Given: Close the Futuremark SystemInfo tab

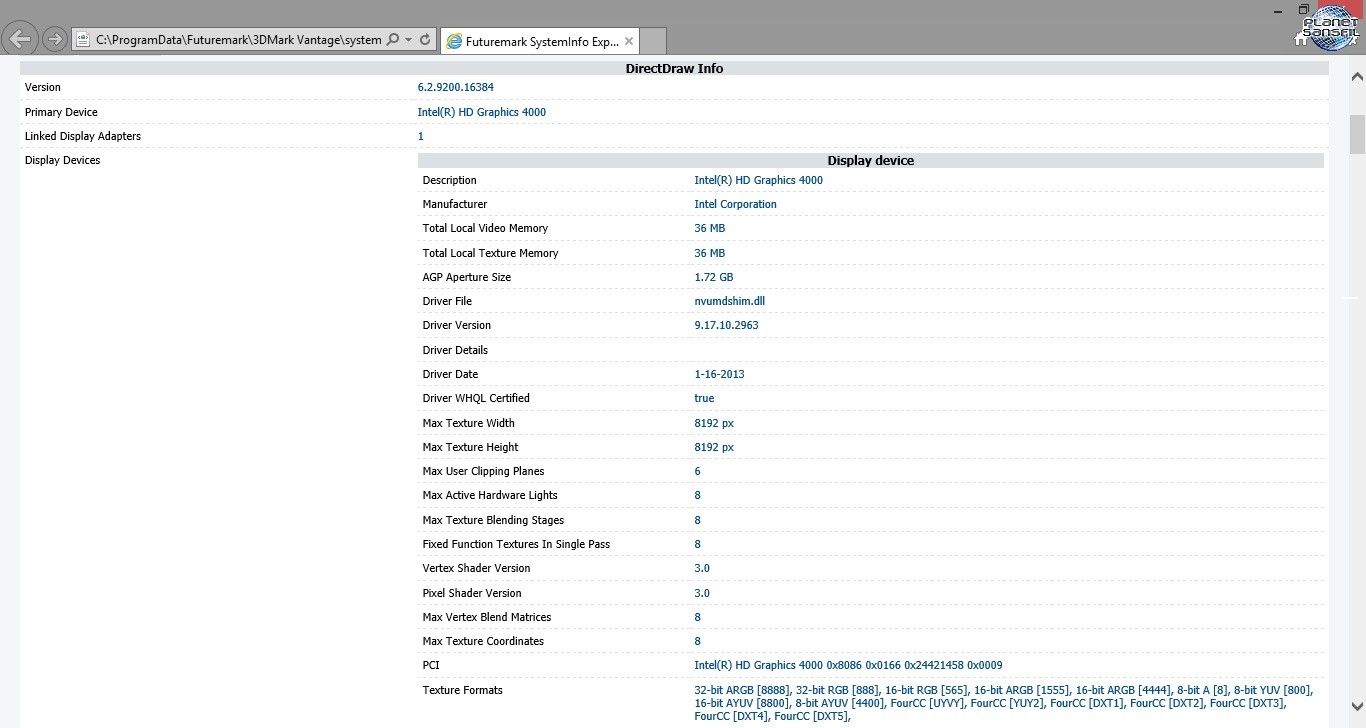Looking at the screenshot, I should 628,41.
